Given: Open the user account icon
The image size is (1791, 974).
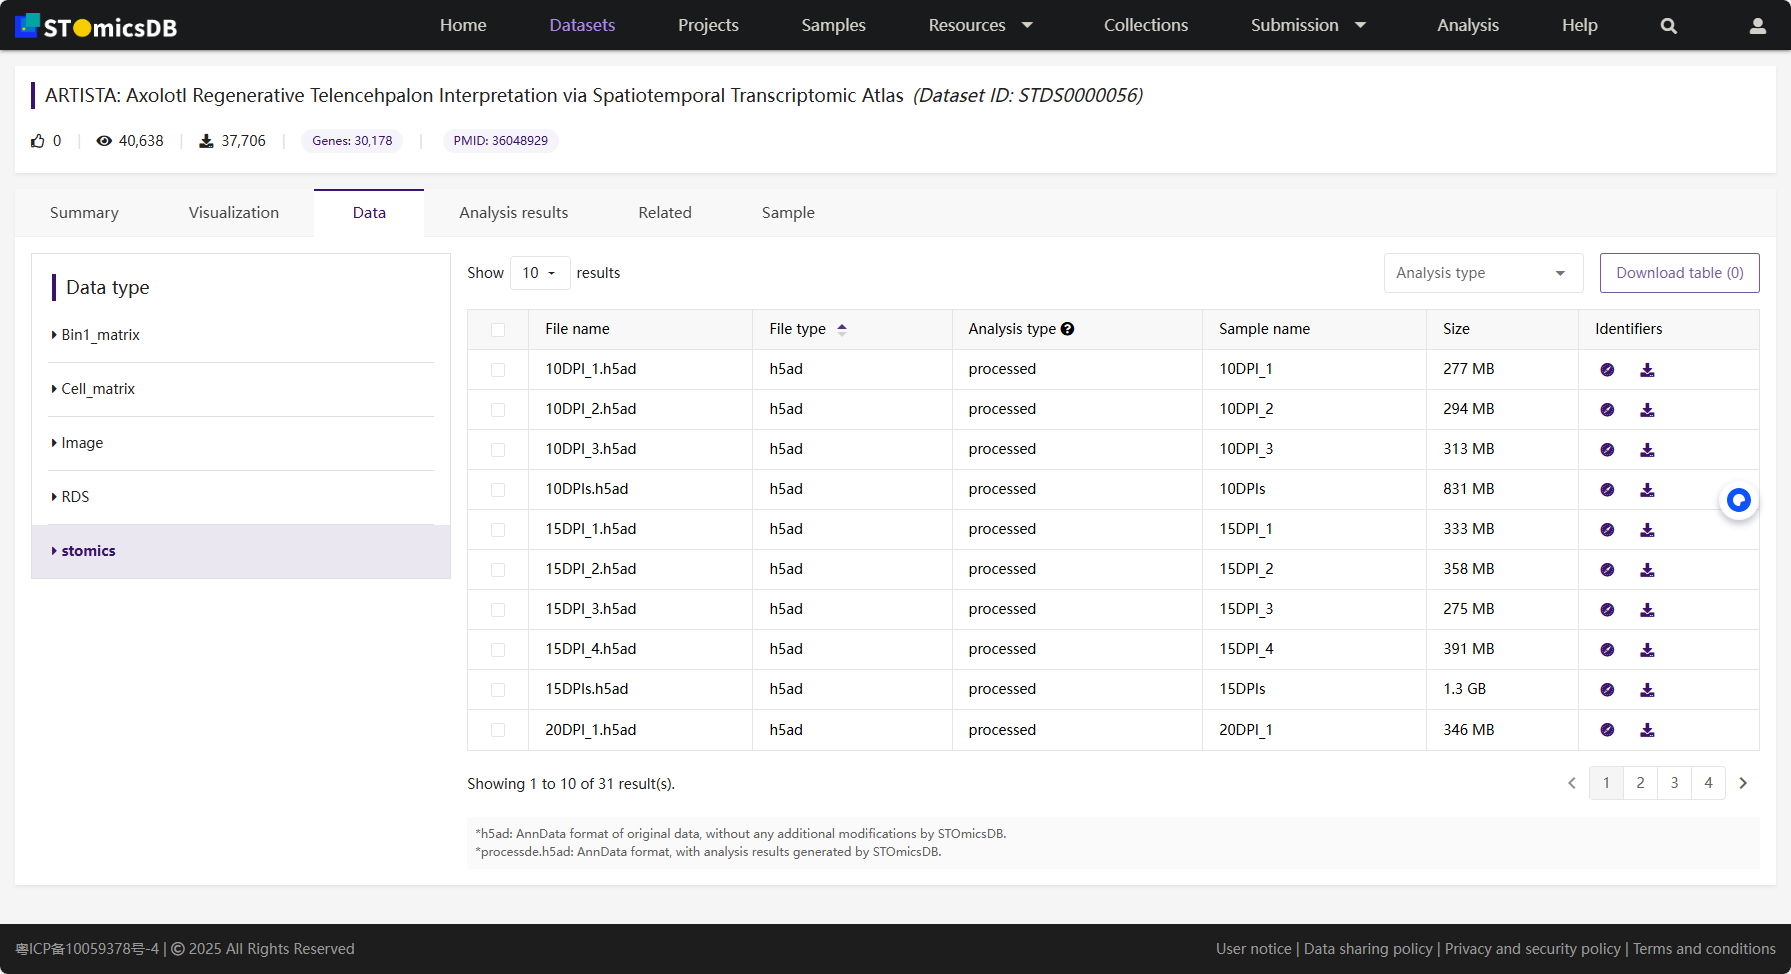Looking at the screenshot, I should point(1757,26).
